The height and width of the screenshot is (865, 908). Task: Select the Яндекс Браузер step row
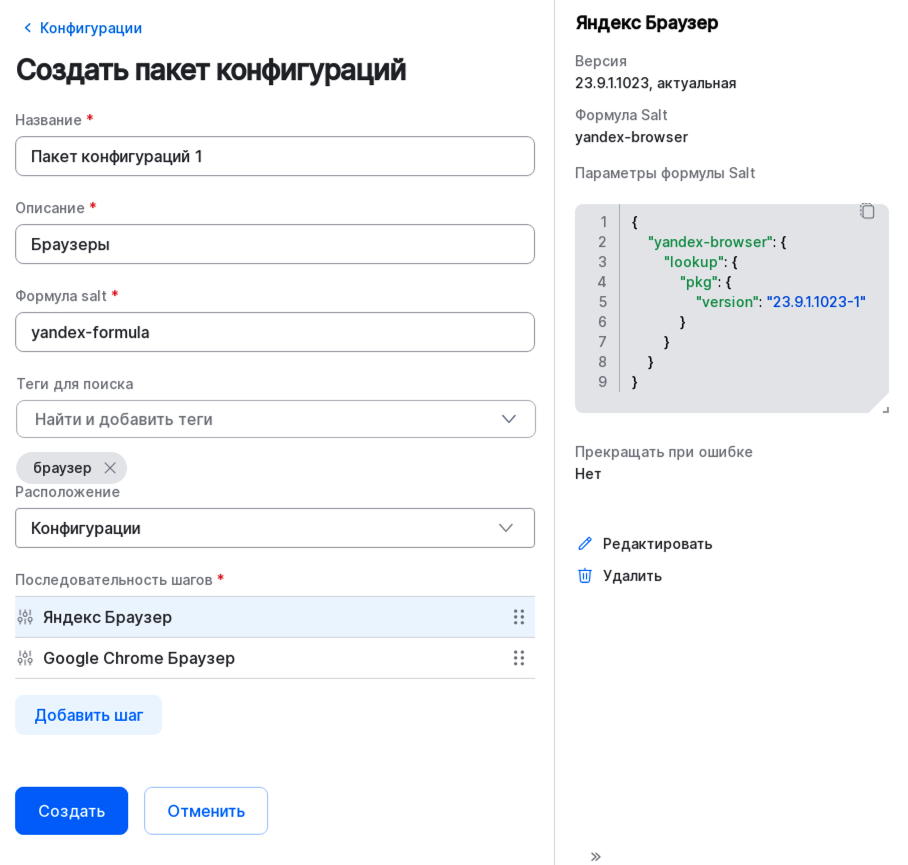pyautogui.click(x=250, y=617)
